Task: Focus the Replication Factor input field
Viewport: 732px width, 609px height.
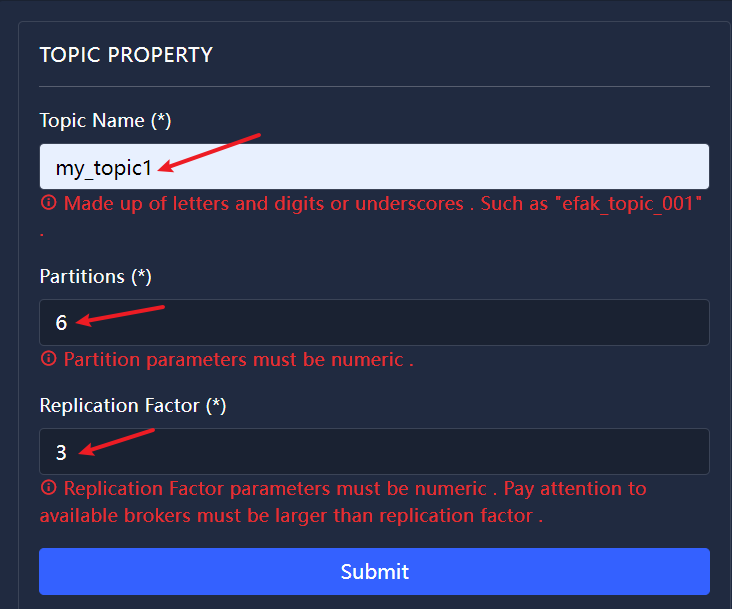Action: [x=374, y=452]
